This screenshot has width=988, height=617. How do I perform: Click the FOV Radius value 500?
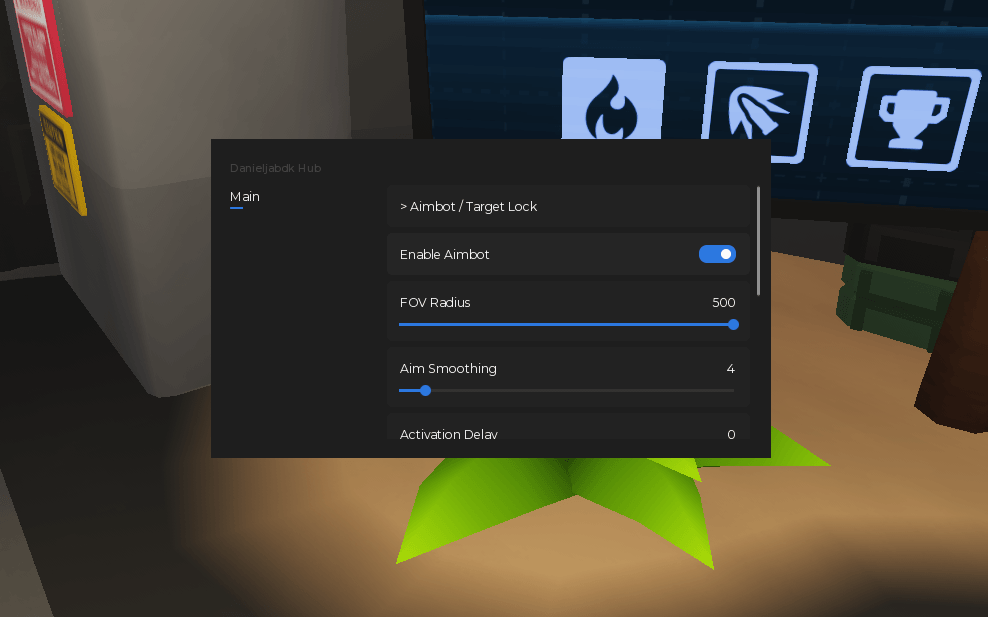click(x=723, y=303)
